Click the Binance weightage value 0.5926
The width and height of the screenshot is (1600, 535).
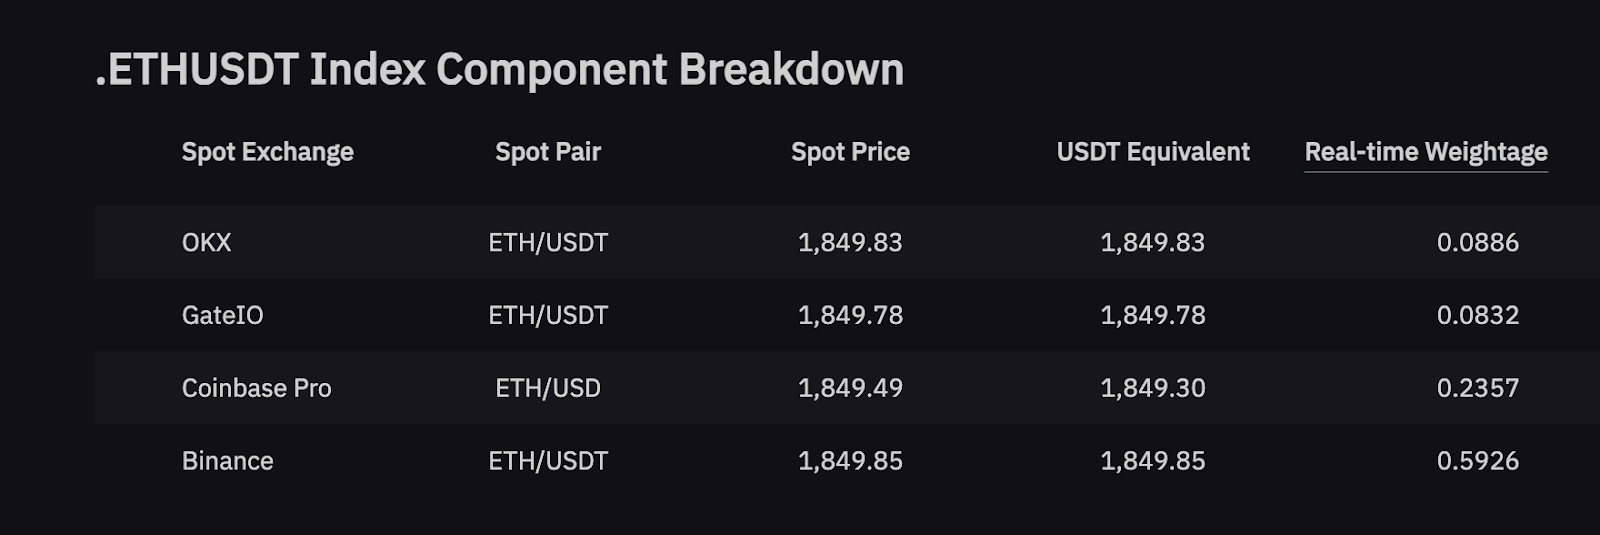(x=1477, y=461)
